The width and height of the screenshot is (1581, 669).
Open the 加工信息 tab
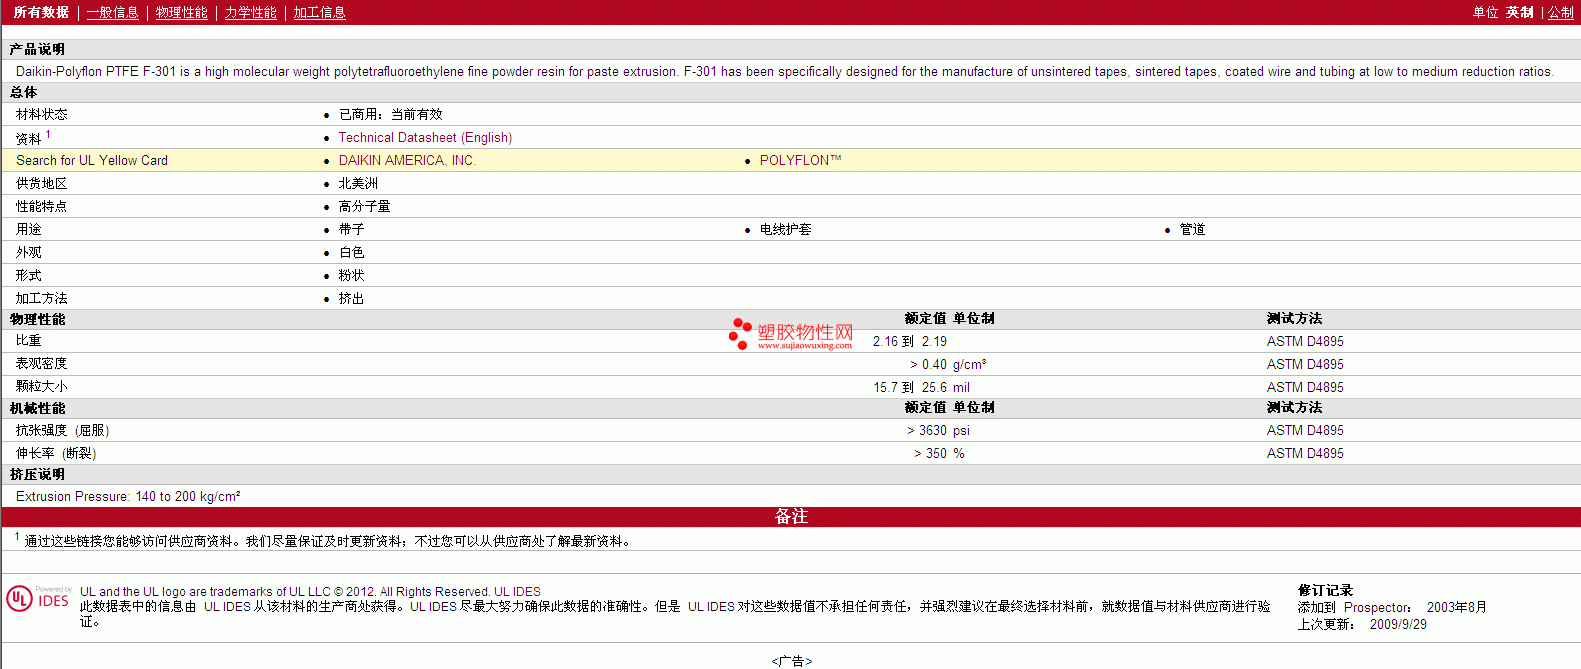[x=319, y=12]
